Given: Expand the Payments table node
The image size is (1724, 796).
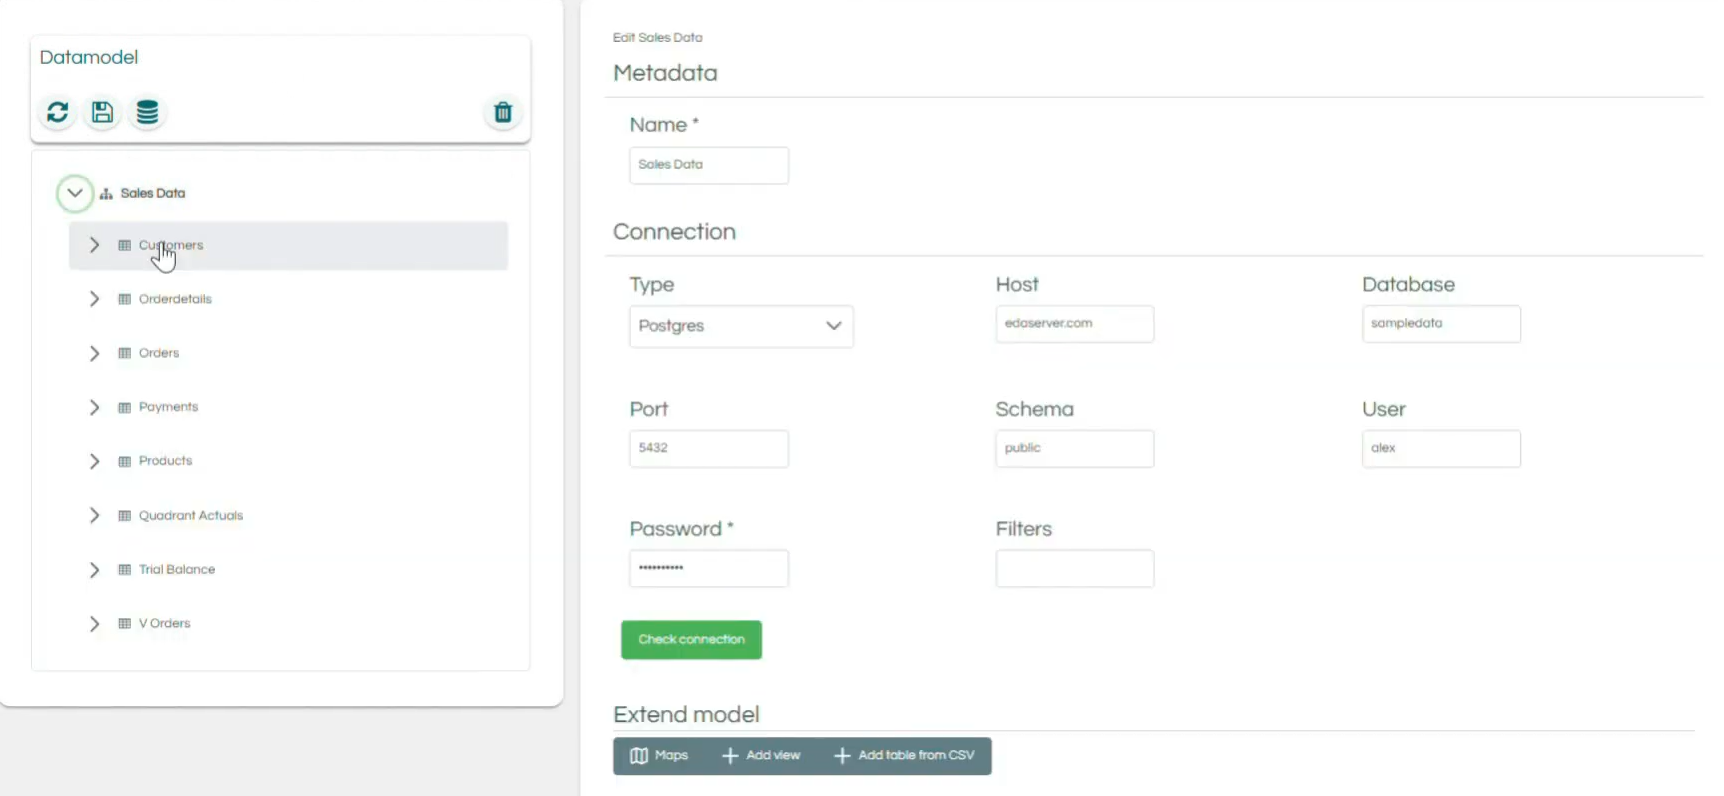Looking at the screenshot, I should click(x=94, y=407).
